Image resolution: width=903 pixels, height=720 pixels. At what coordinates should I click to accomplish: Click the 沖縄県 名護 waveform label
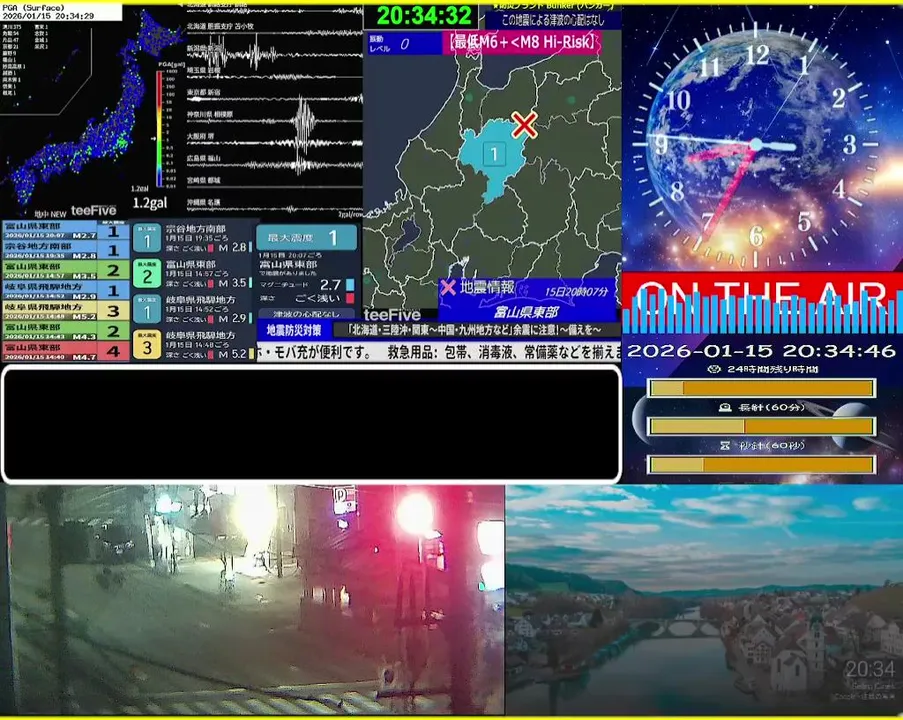pyautogui.click(x=203, y=202)
